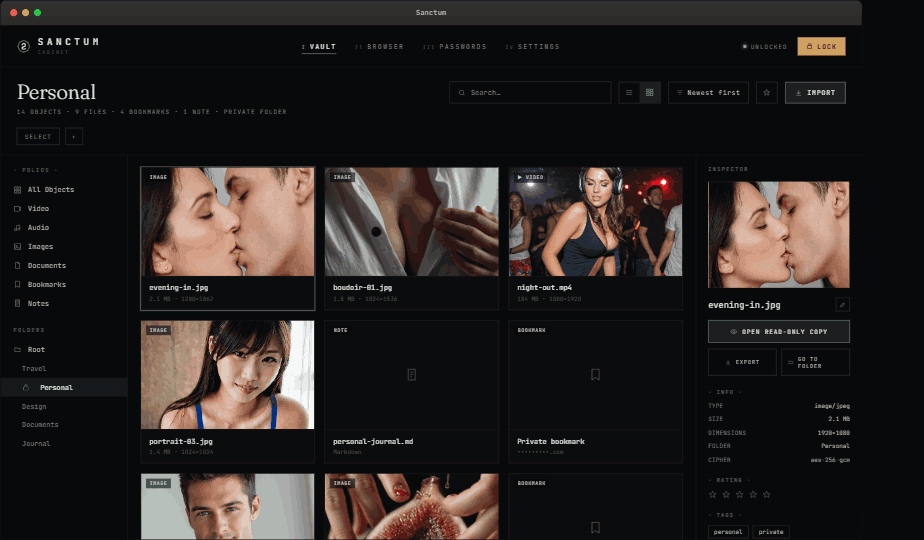The image size is (924, 540).
Task: Click the private tag
Action: pos(771,532)
